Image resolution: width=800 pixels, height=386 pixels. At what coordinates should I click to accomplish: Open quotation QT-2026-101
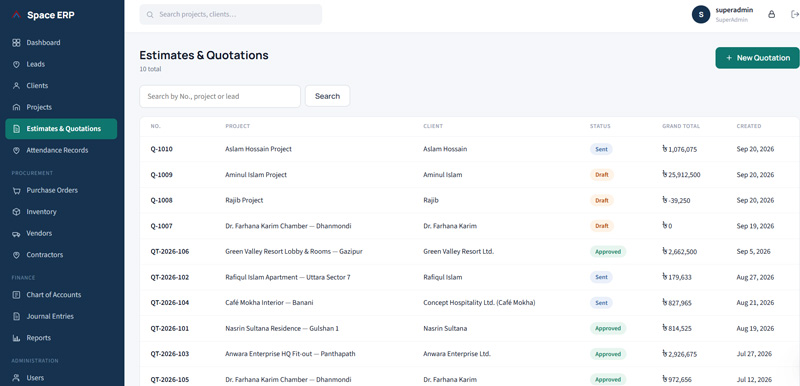169,328
